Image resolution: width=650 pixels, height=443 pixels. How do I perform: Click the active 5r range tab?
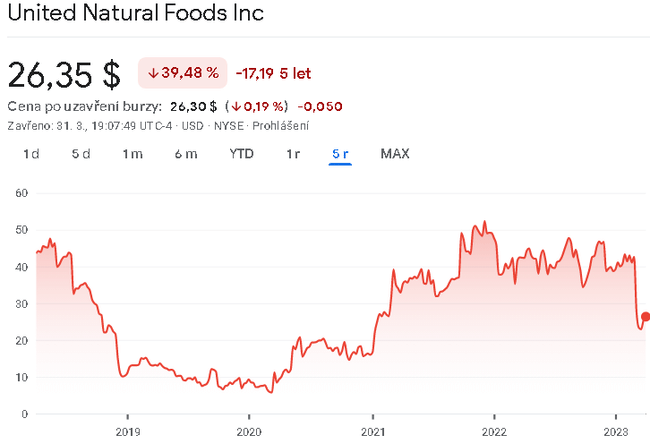click(x=340, y=154)
